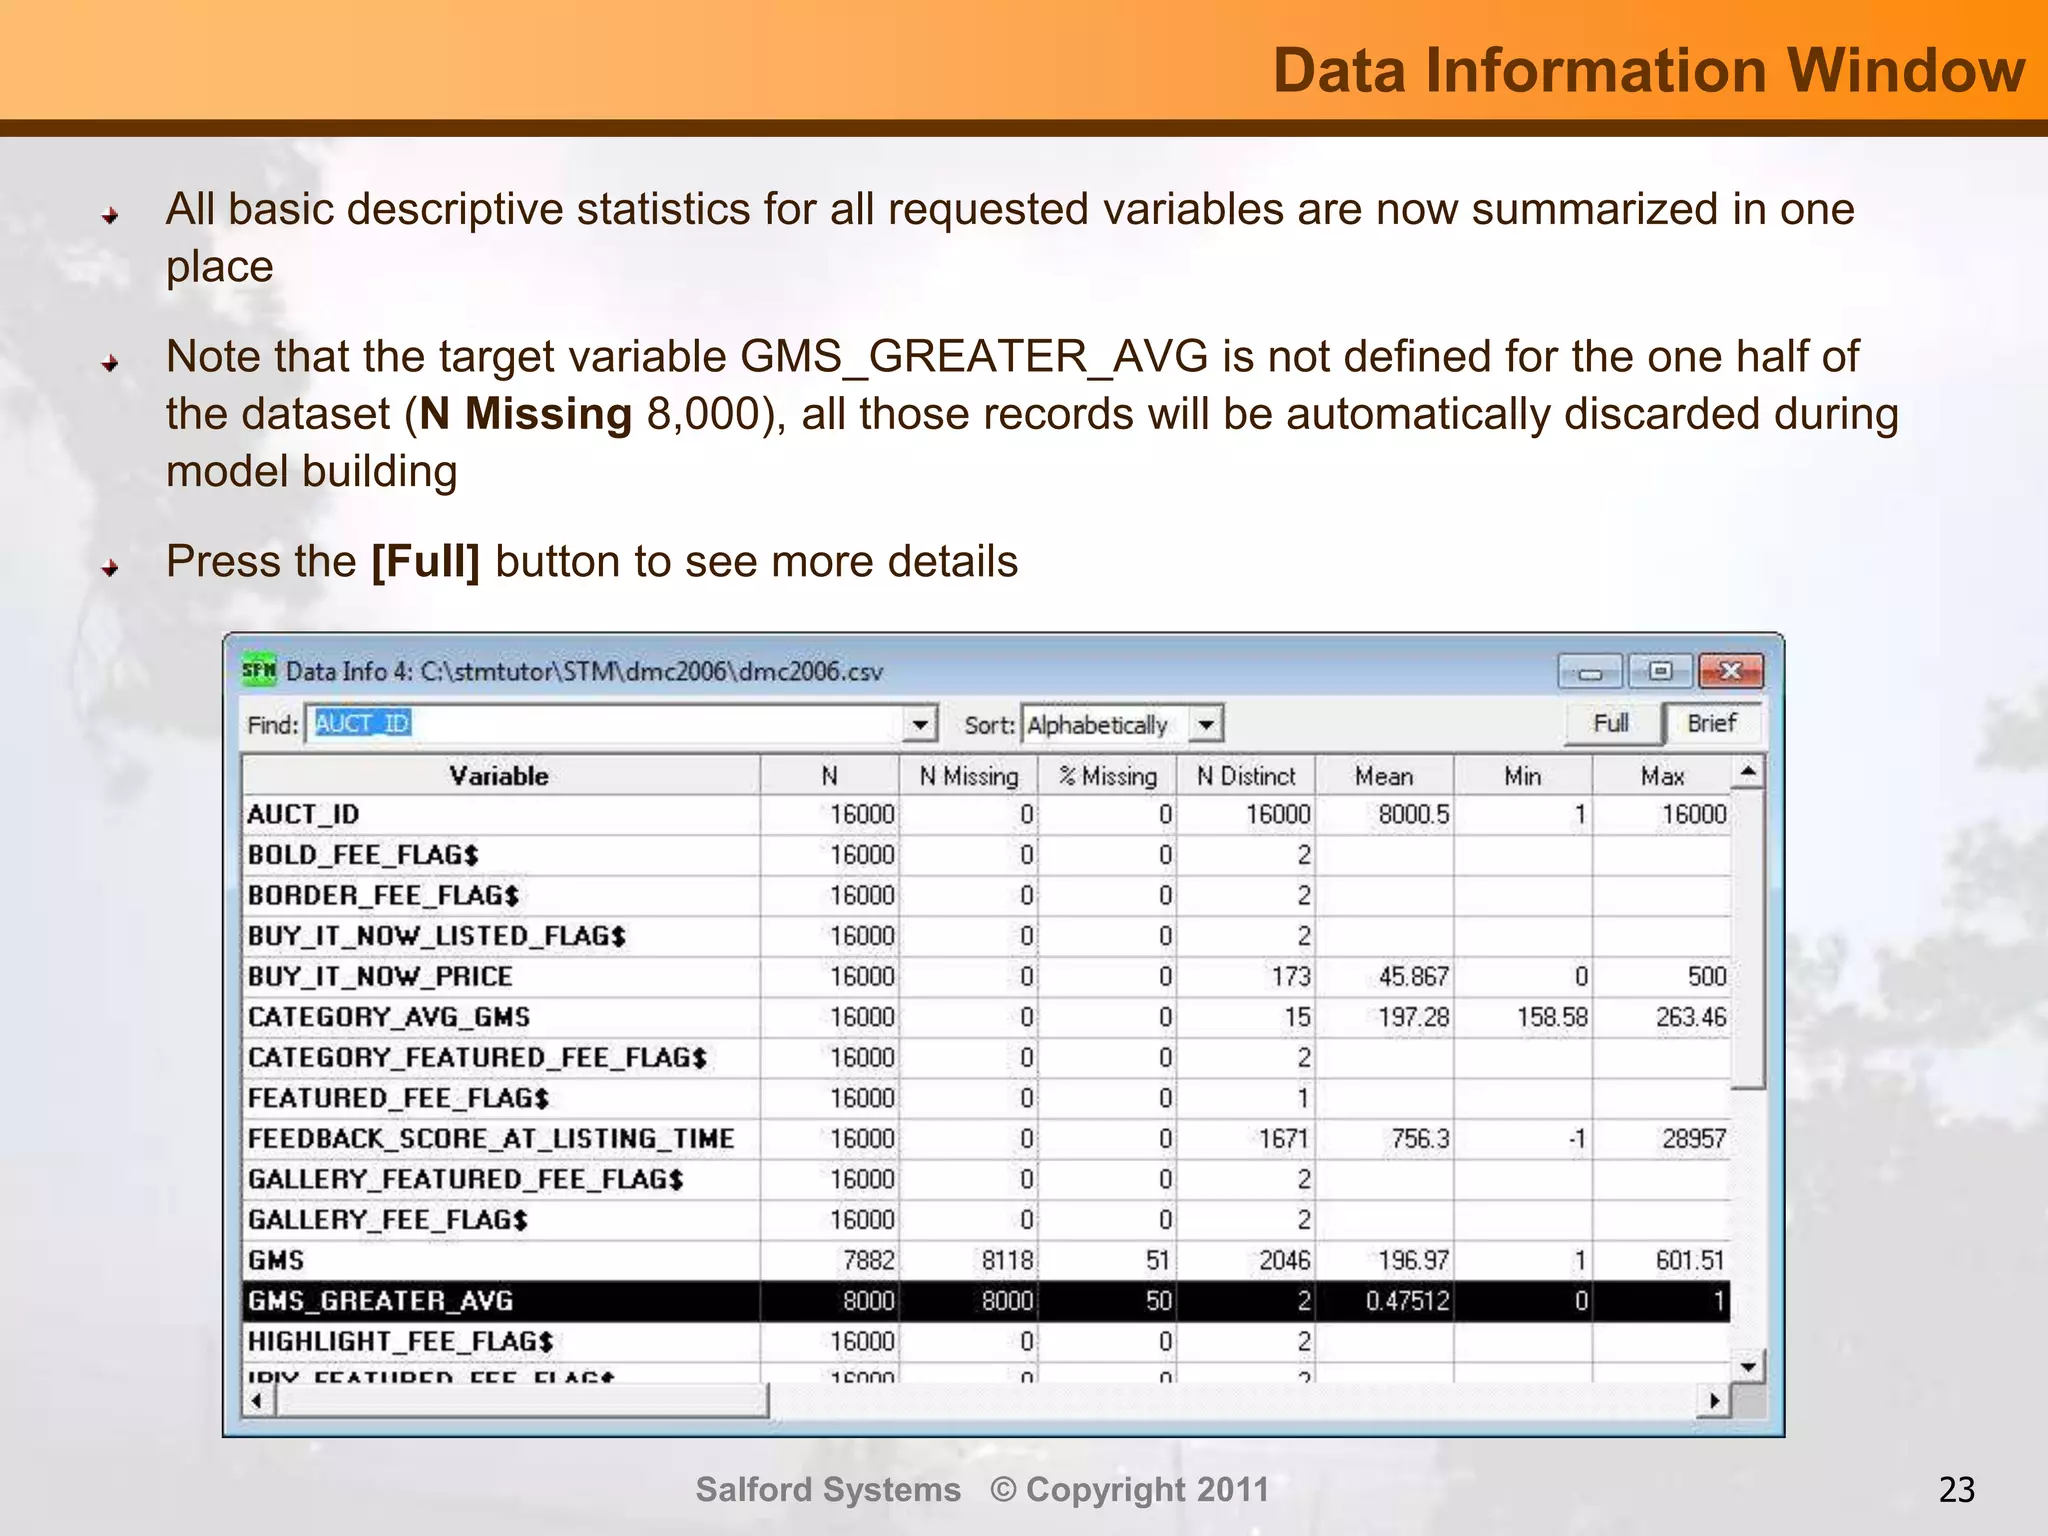Click the vertical scrollbar down arrow
This screenshot has height=1536, width=2048.
pyautogui.click(x=1748, y=1366)
